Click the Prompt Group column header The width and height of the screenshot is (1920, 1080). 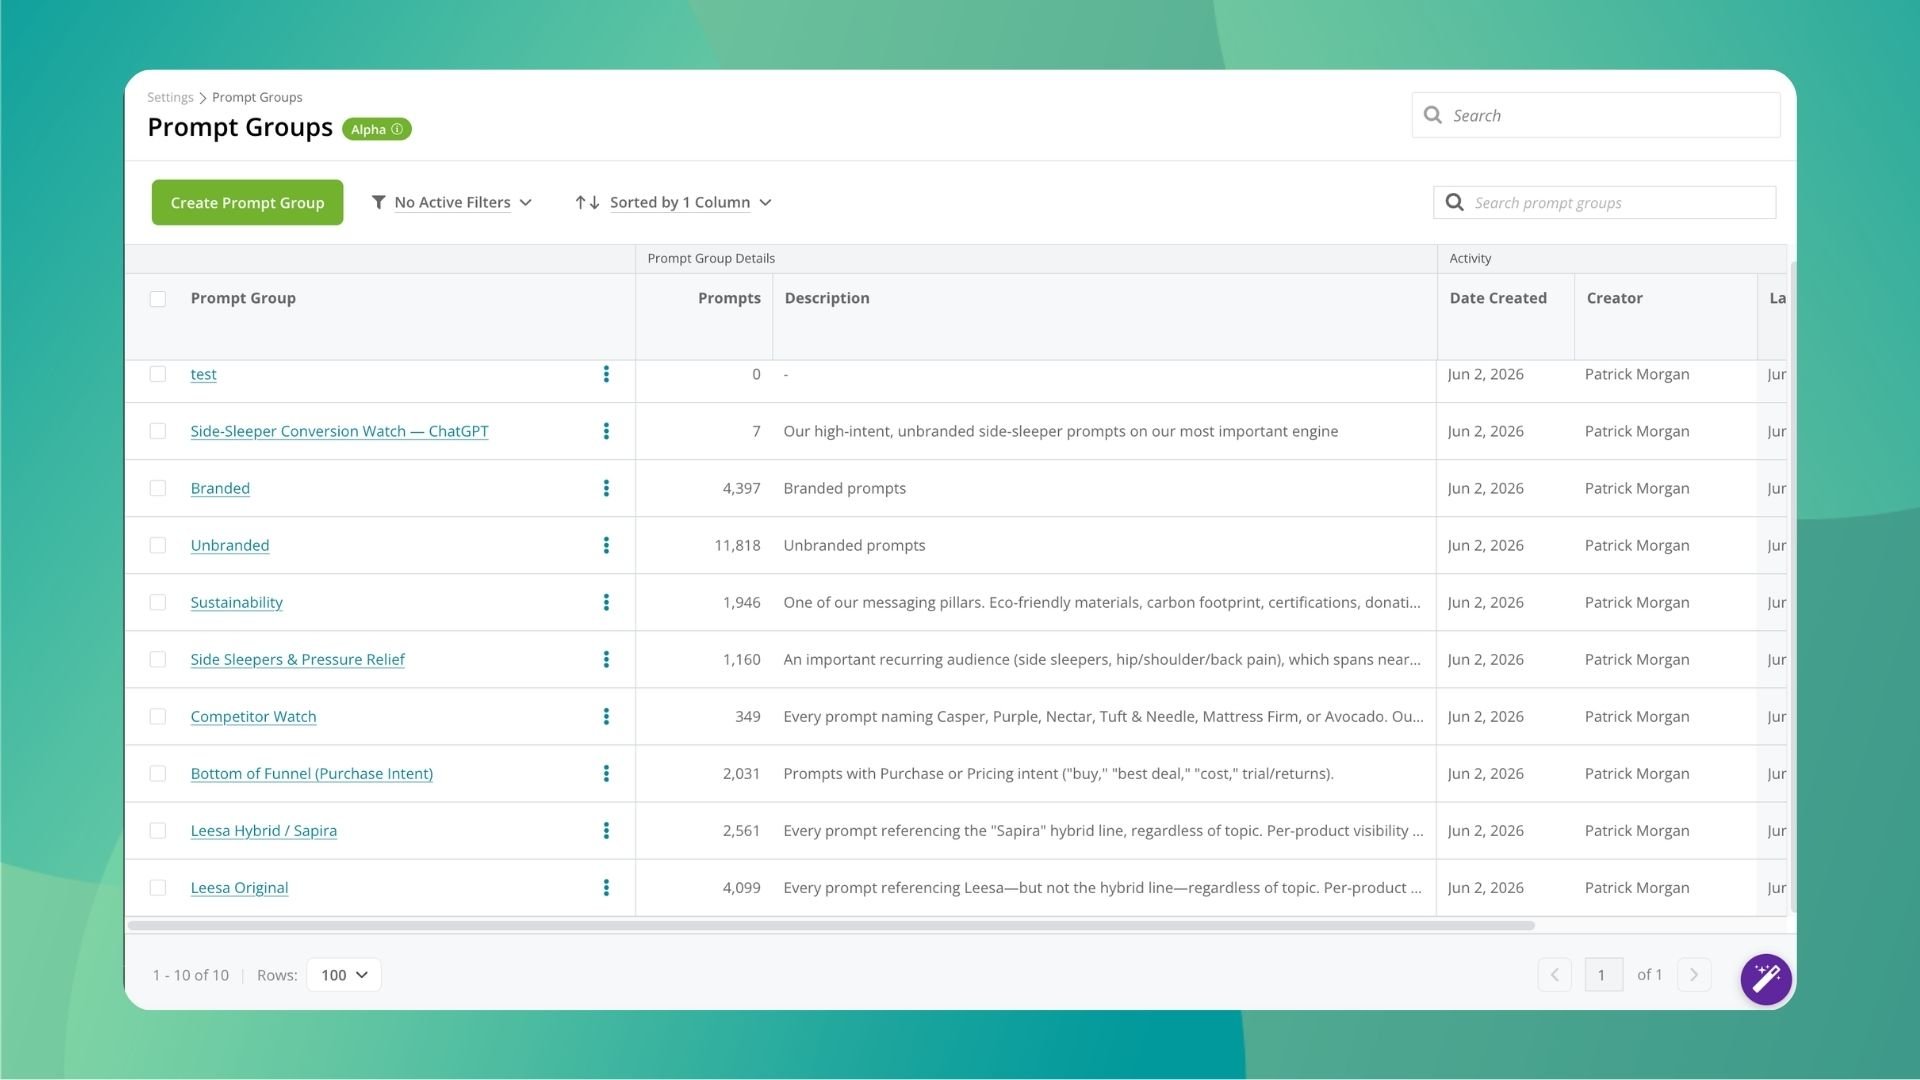tap(243, 298)
